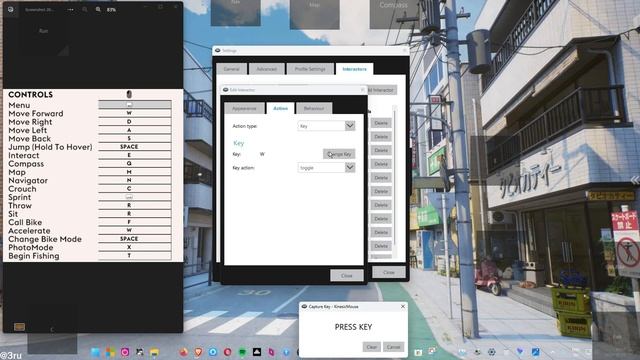Click the green chat-bubble taskbar icon
Screen dimensions: 640x360
click(242, 352)
